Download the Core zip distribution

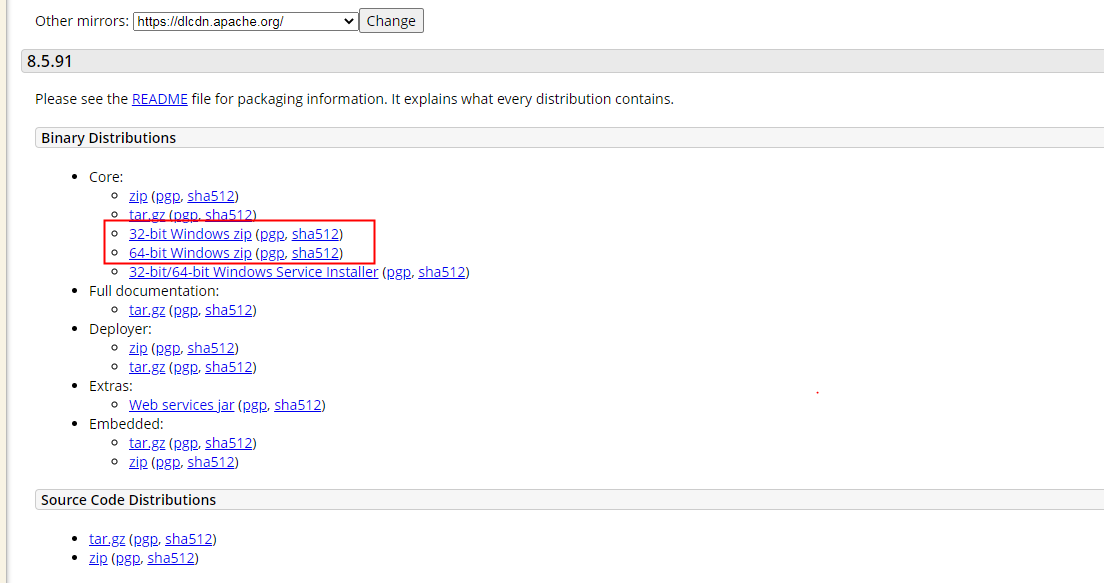click(138, 196)
